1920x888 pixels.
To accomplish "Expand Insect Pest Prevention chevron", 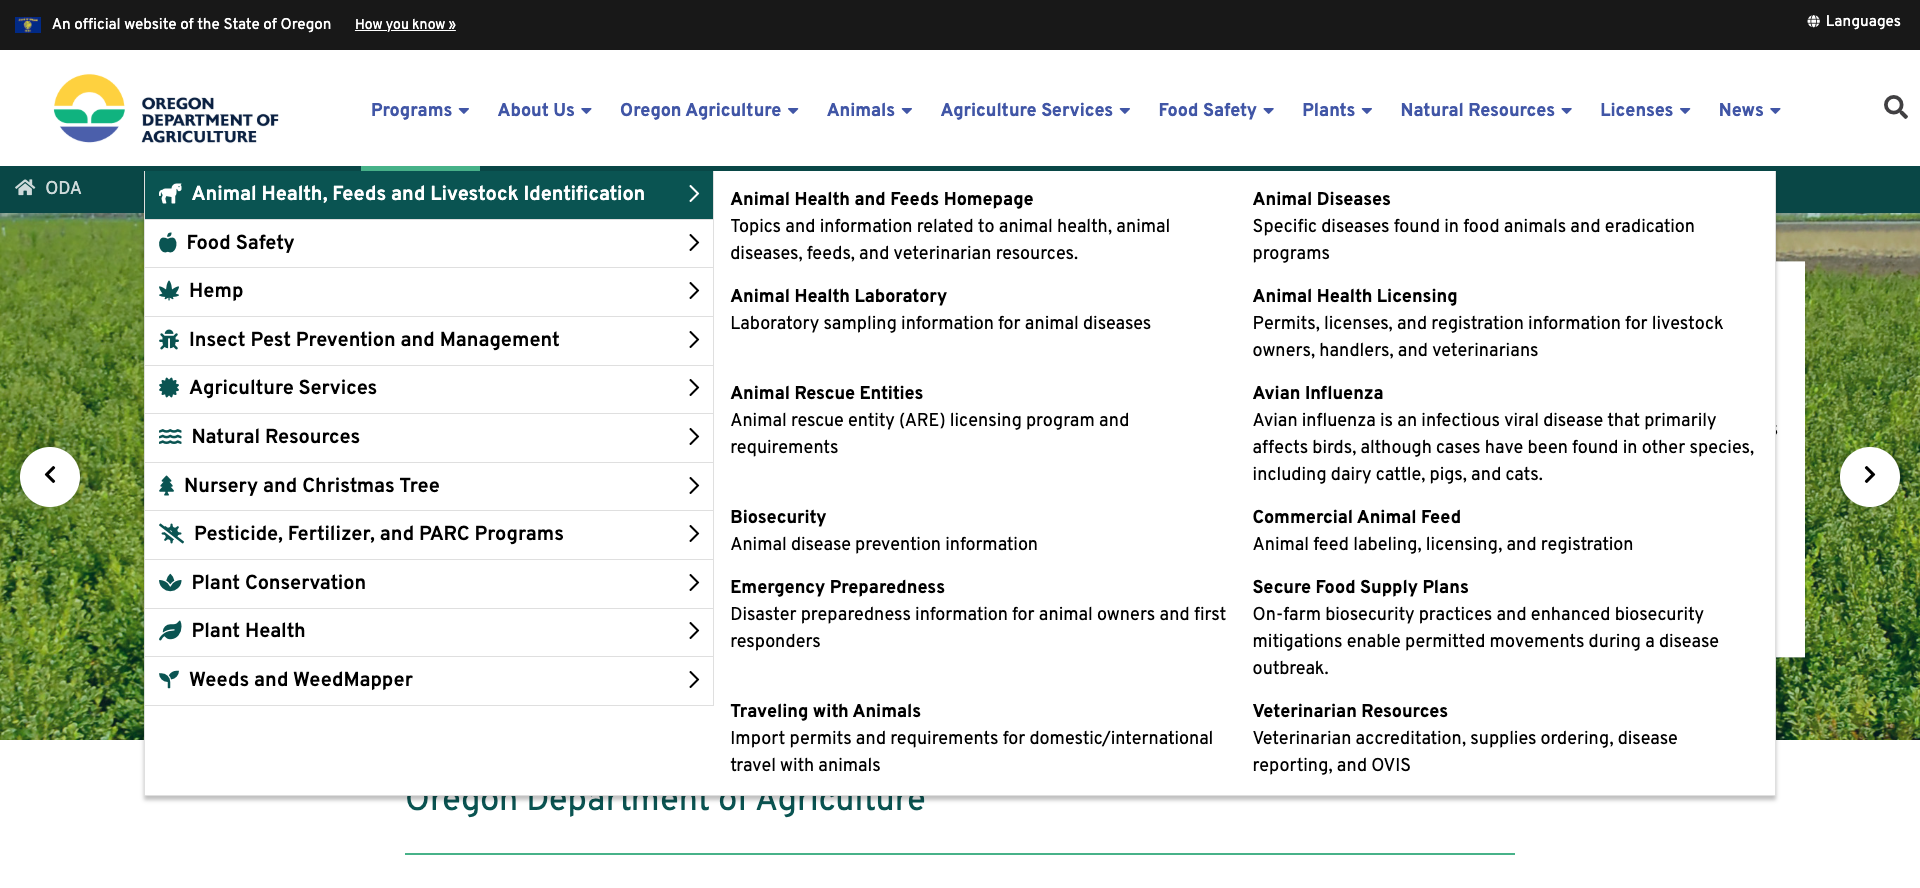I will coord(693,340).
